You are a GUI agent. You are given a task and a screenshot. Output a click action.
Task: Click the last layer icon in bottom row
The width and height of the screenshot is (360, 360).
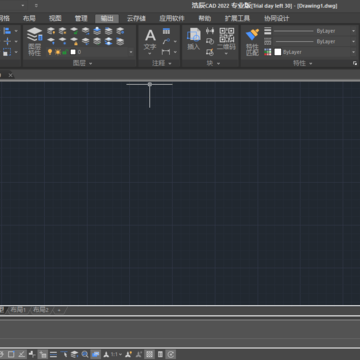coord(120,41)
